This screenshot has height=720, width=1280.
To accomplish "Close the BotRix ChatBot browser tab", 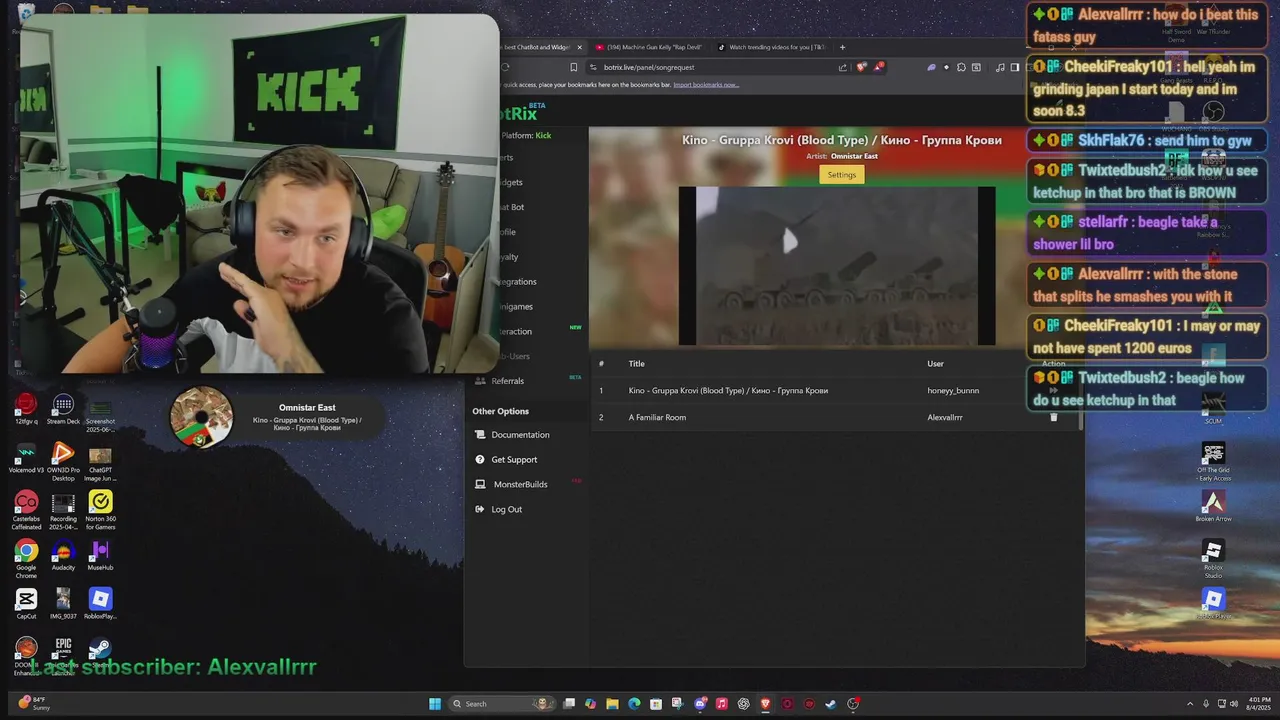I will 579,47.
